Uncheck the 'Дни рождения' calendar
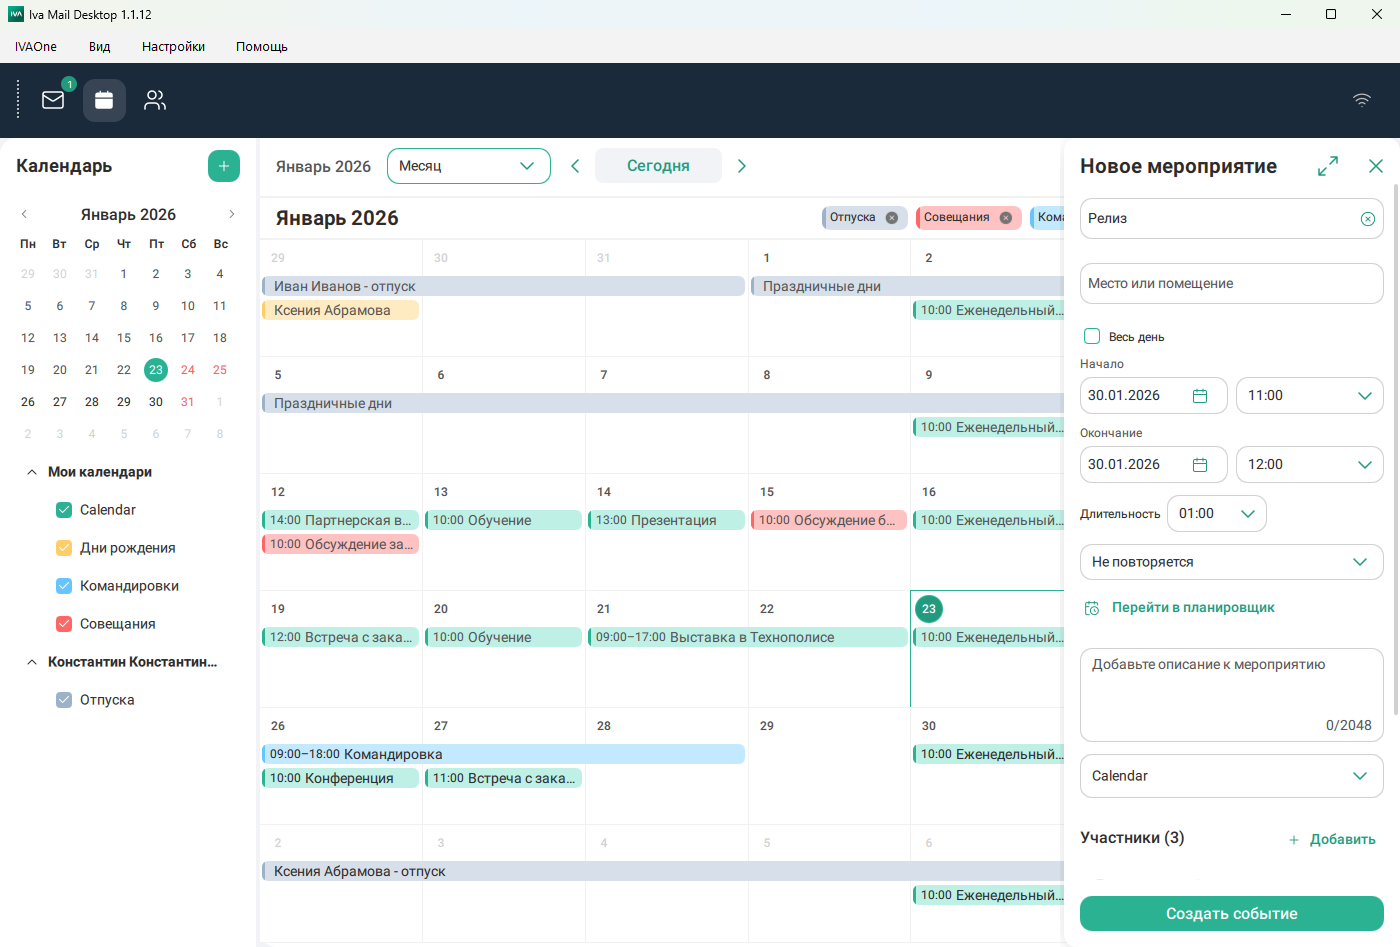The width and height of the screenshot is (1400, 947). click(x=64, y=548)
